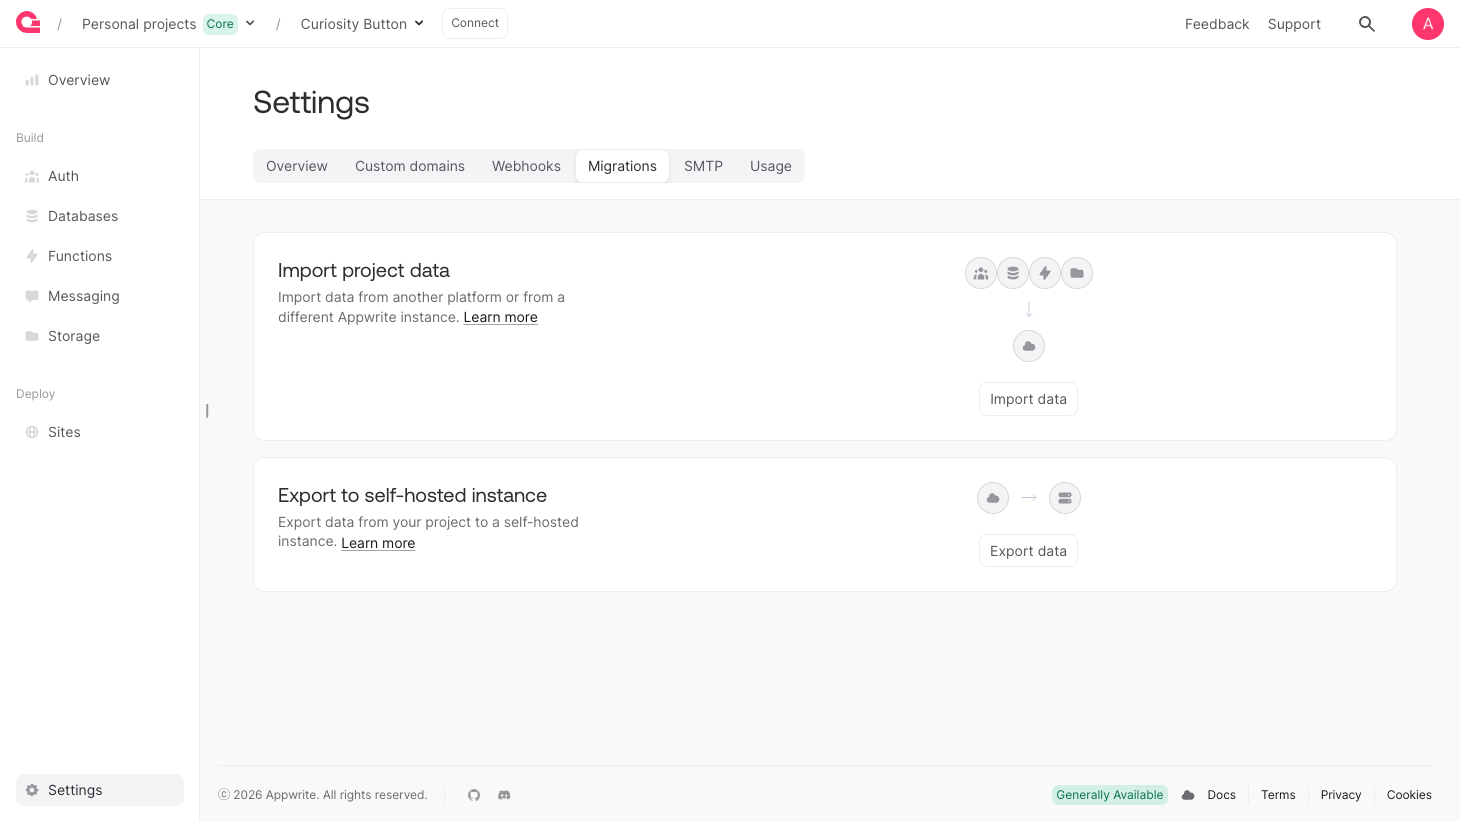
Task: Open Appwrite's Discord via the footer icon
Action: (504, 795)
